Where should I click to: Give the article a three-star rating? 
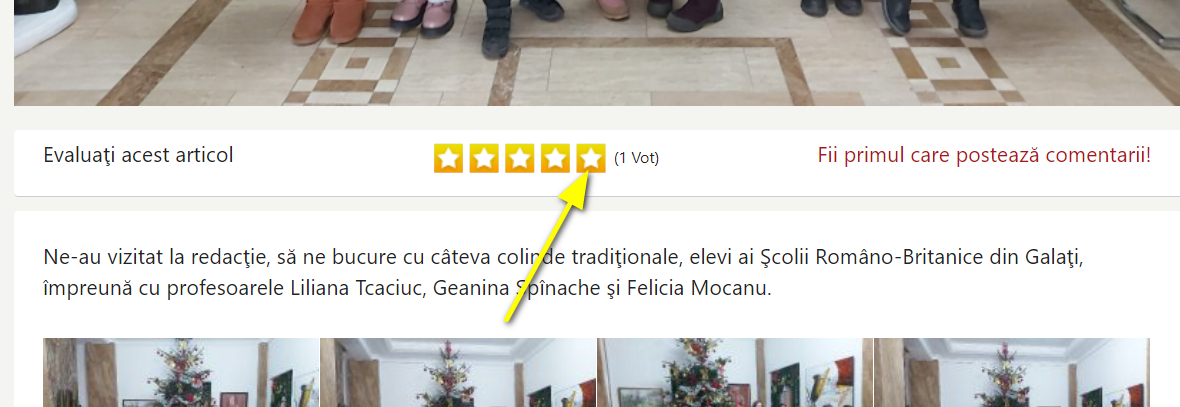(519, 158)
